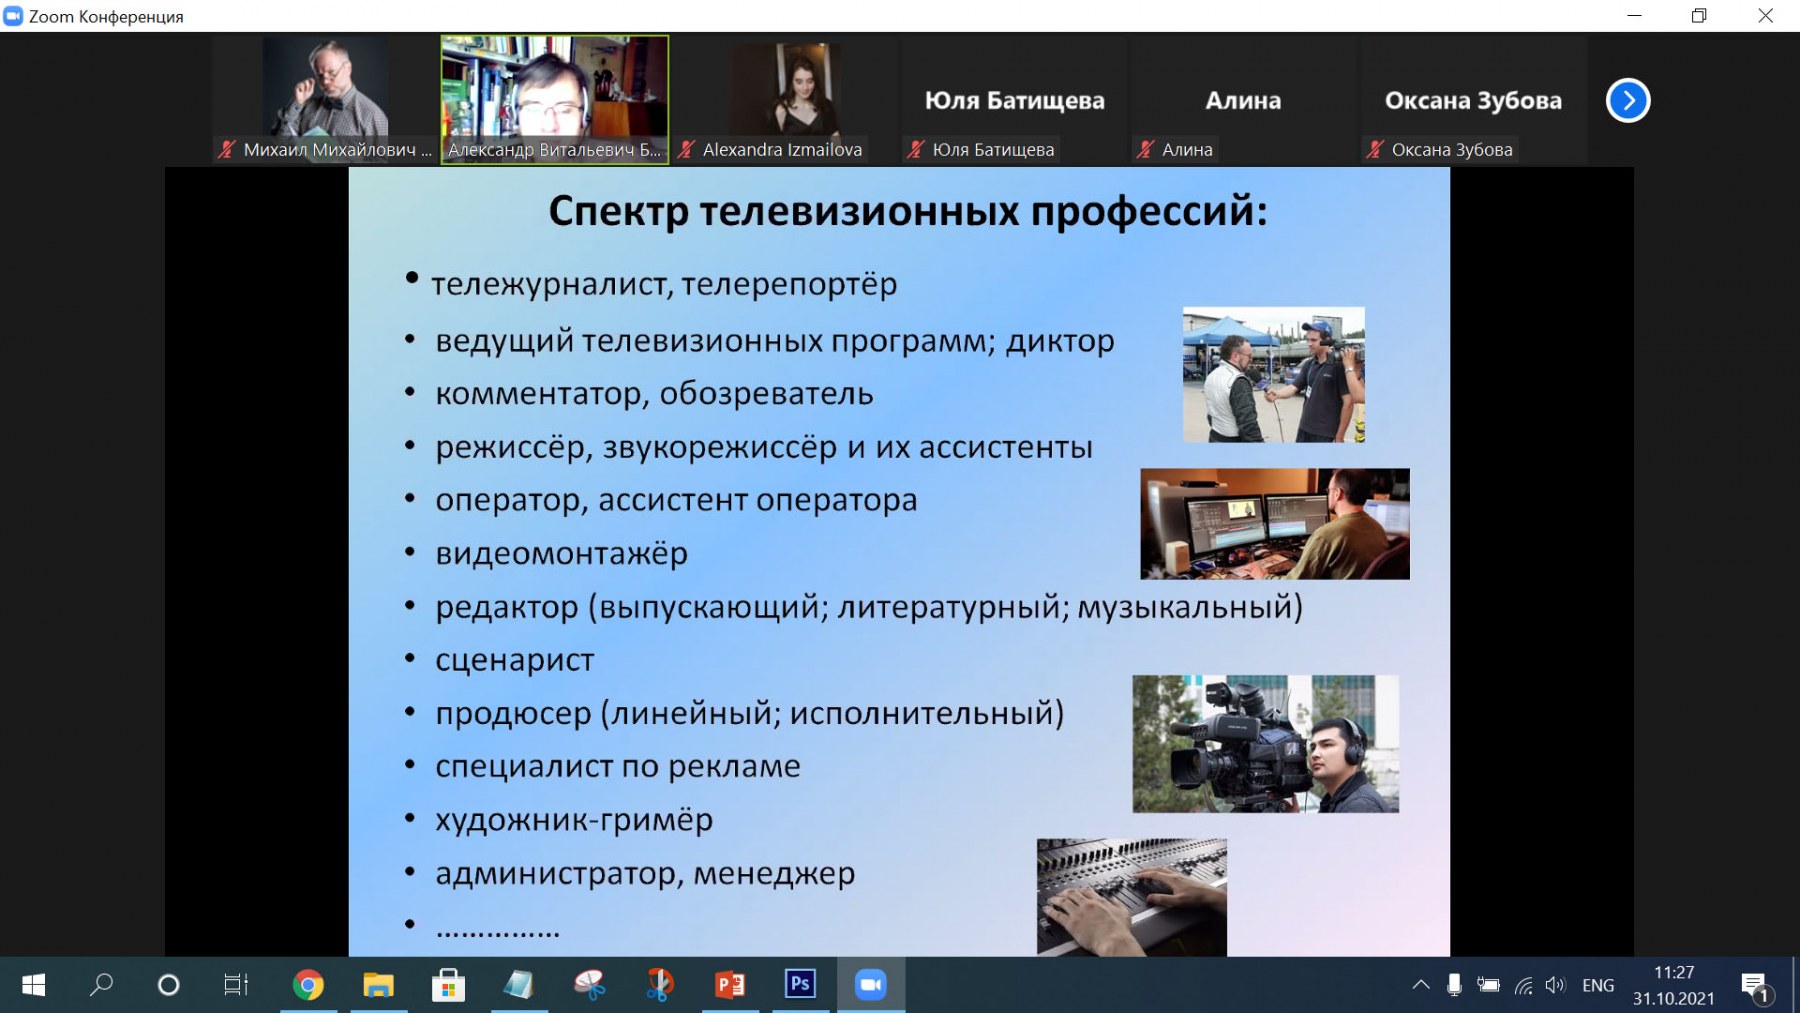The height and width of the screenshot is (1013, 1800).
Task: Click the bullet оператор, ассистент оператора
Action: [x=676, y=500]
